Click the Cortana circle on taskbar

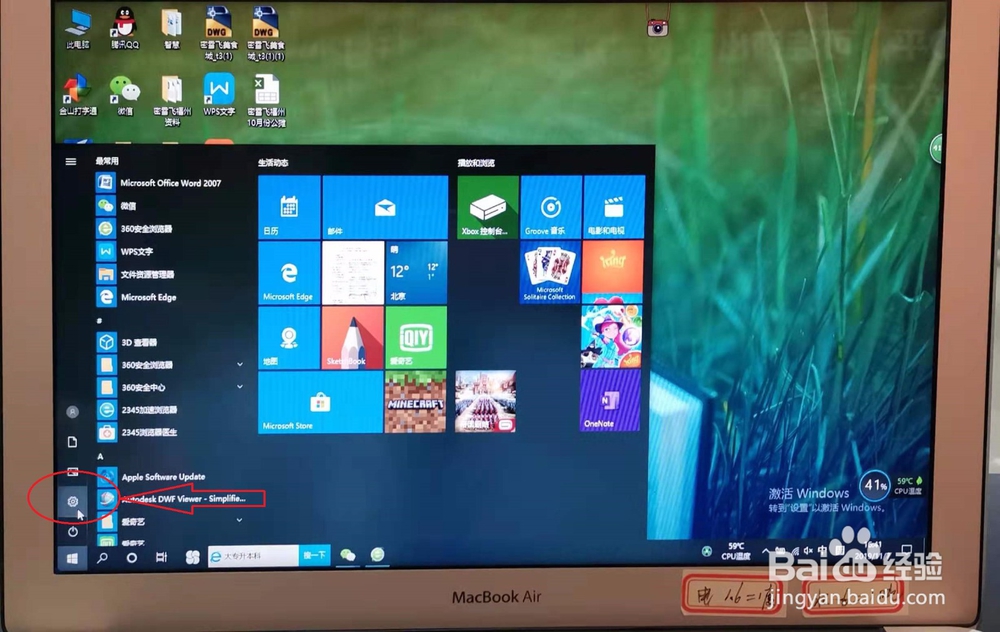pos(131,557)
